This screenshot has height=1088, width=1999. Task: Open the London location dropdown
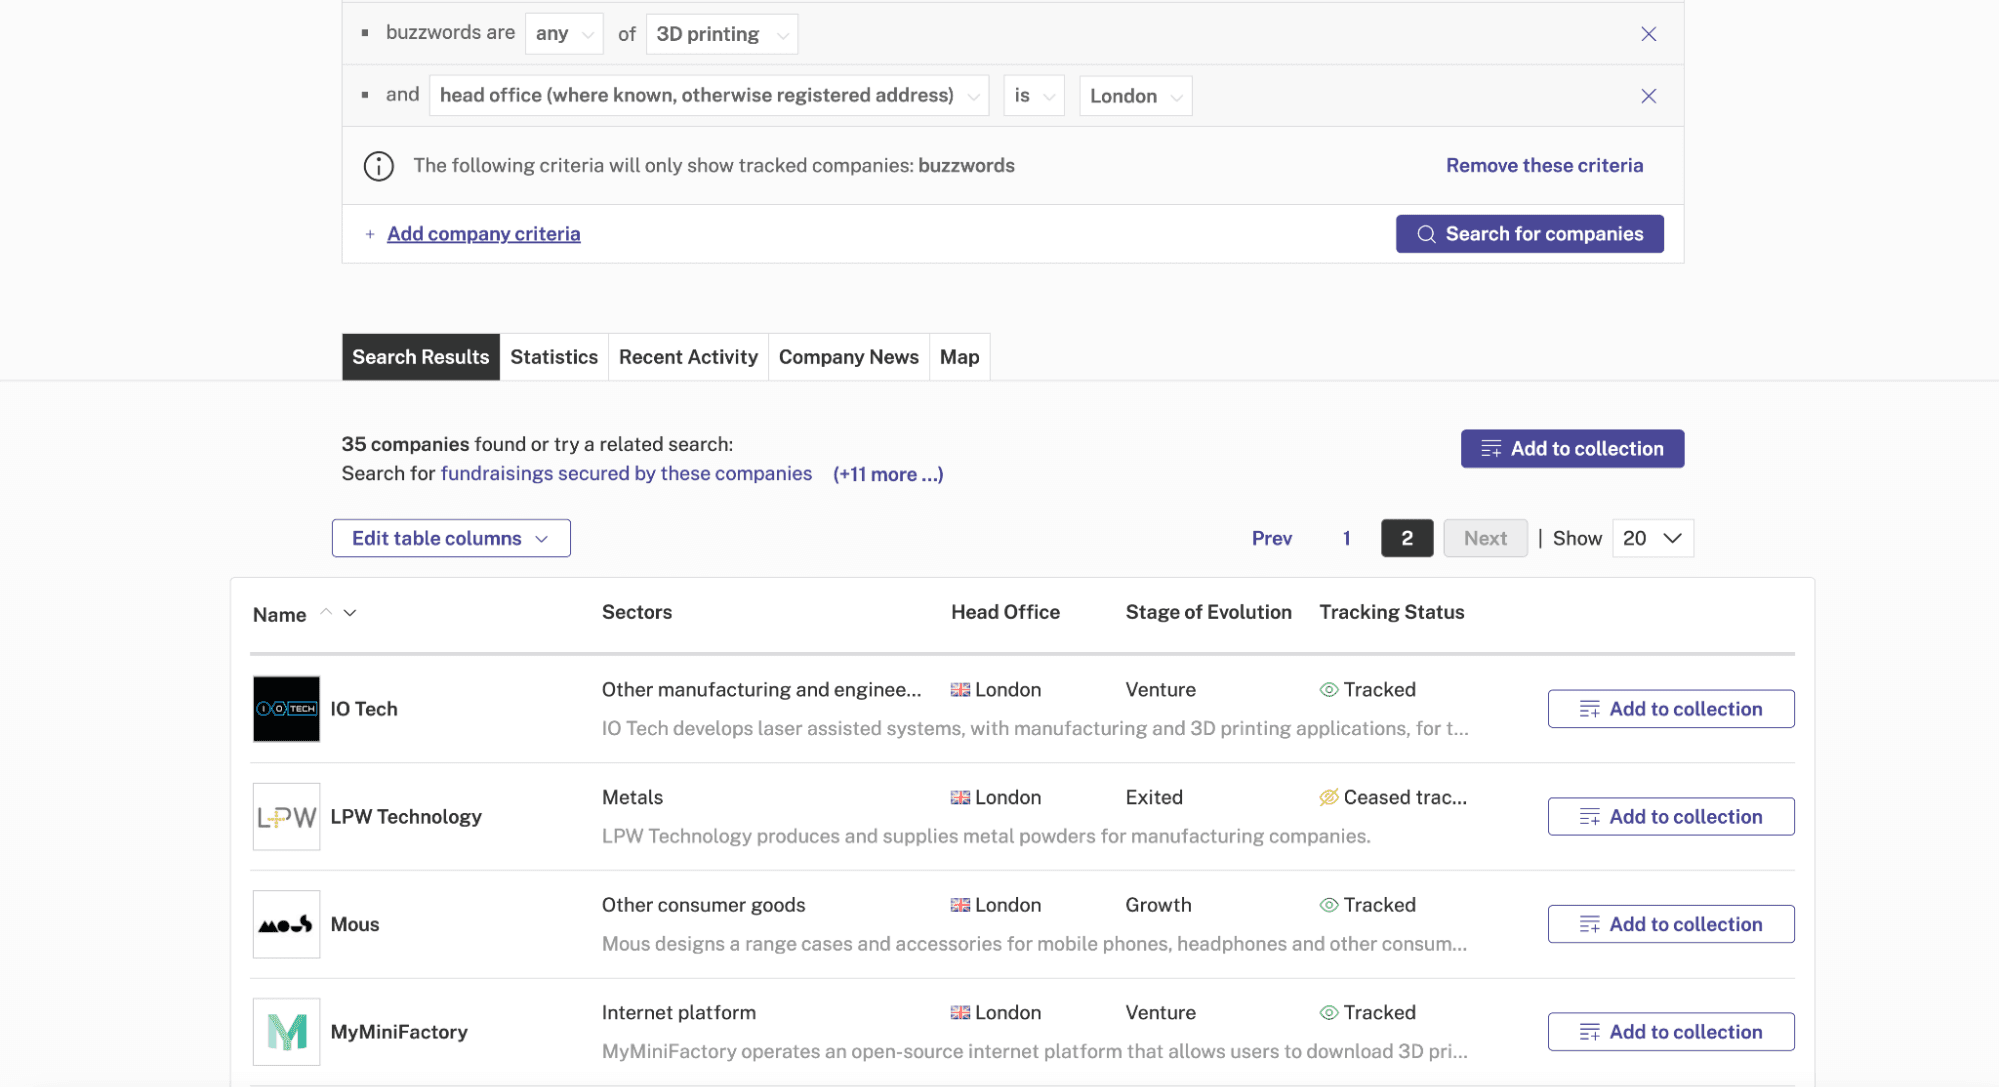click(x=1136, y=96)
